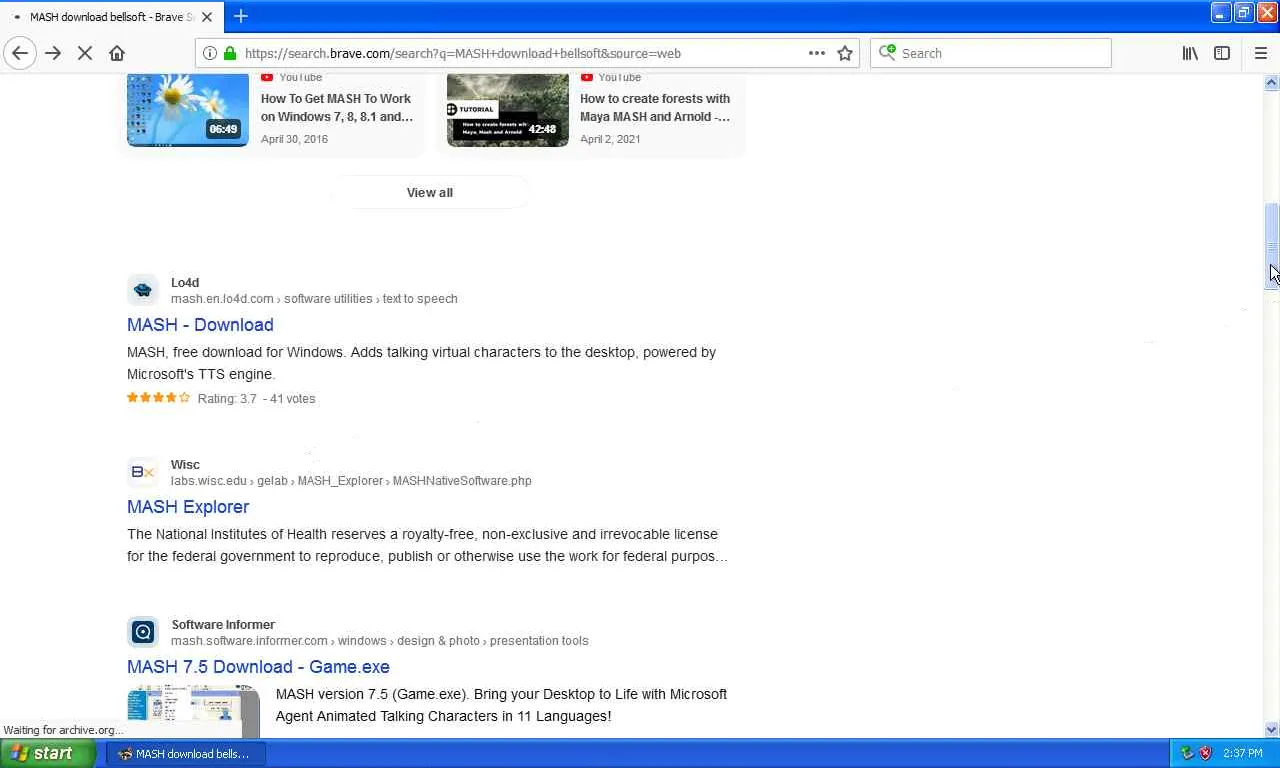Toggle the sidebar view icon

tap(1222, 53)
